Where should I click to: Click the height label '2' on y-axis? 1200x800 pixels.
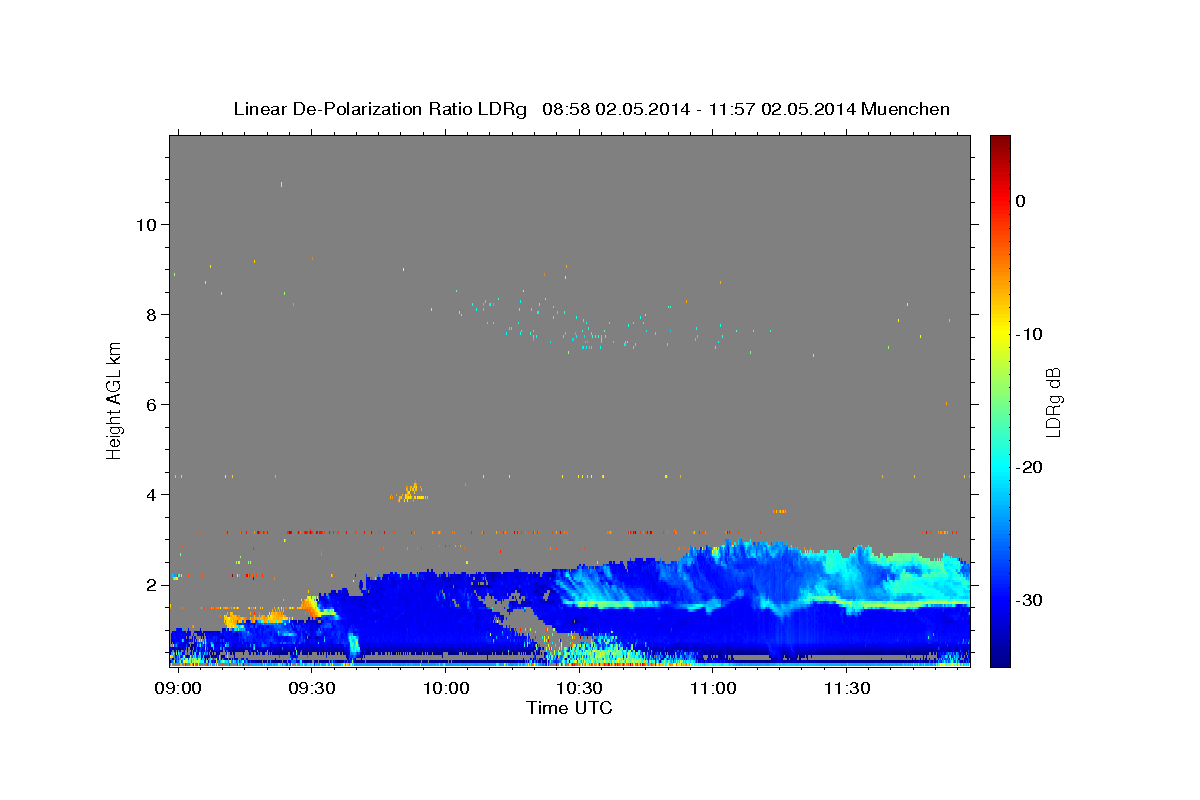coord(149,584)
